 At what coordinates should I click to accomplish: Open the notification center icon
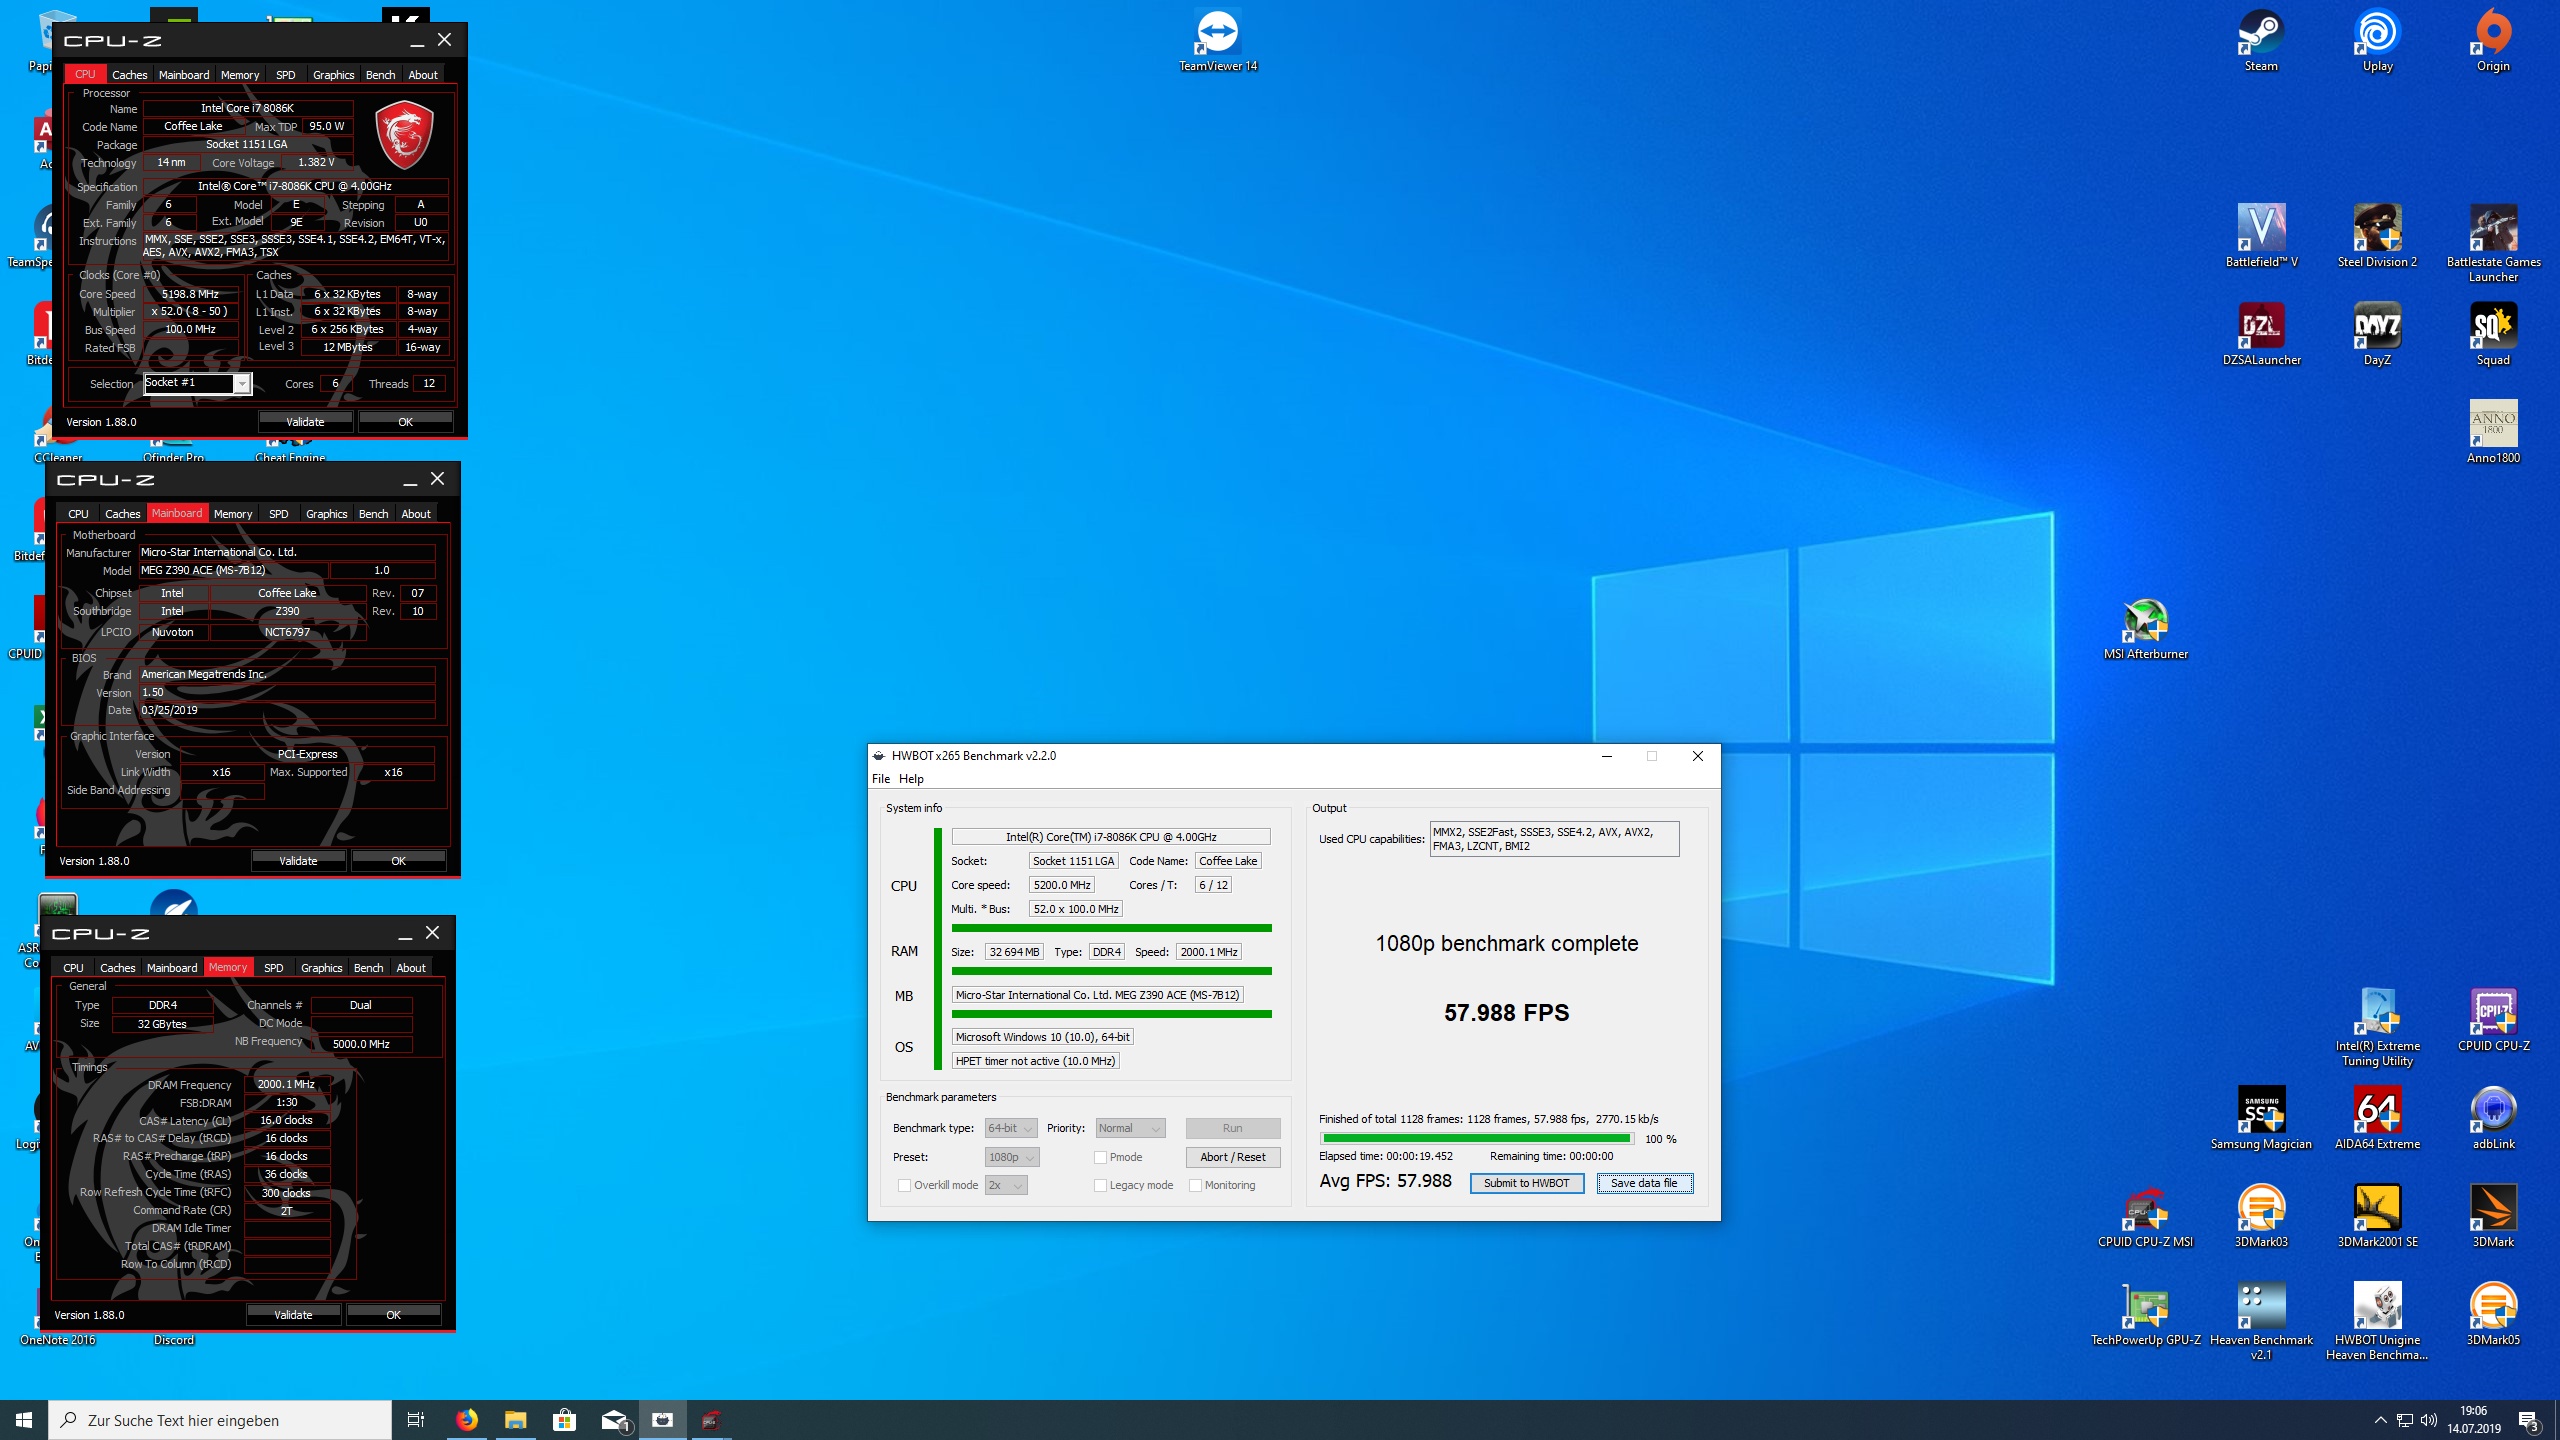pos(2528,1420)
